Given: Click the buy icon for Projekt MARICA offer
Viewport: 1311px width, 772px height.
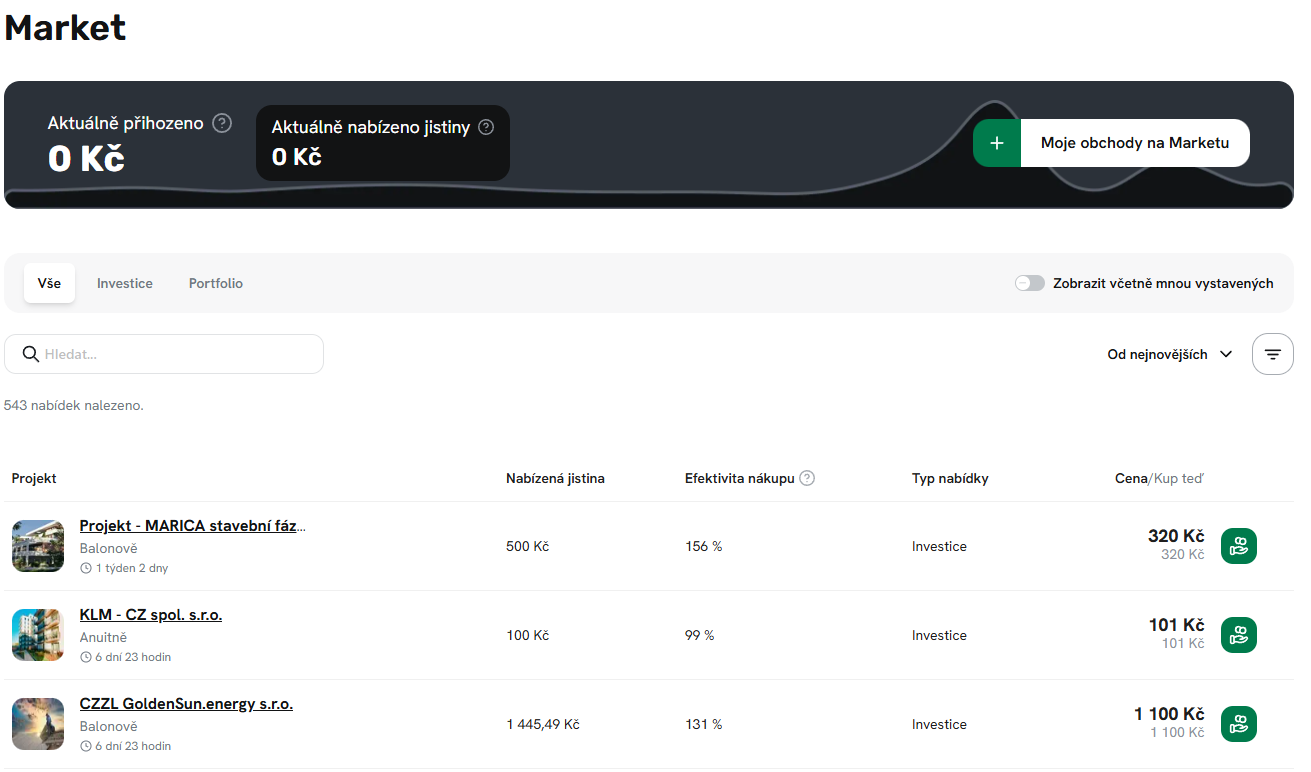Looking at the screenshot, I should click(1238, 546).
